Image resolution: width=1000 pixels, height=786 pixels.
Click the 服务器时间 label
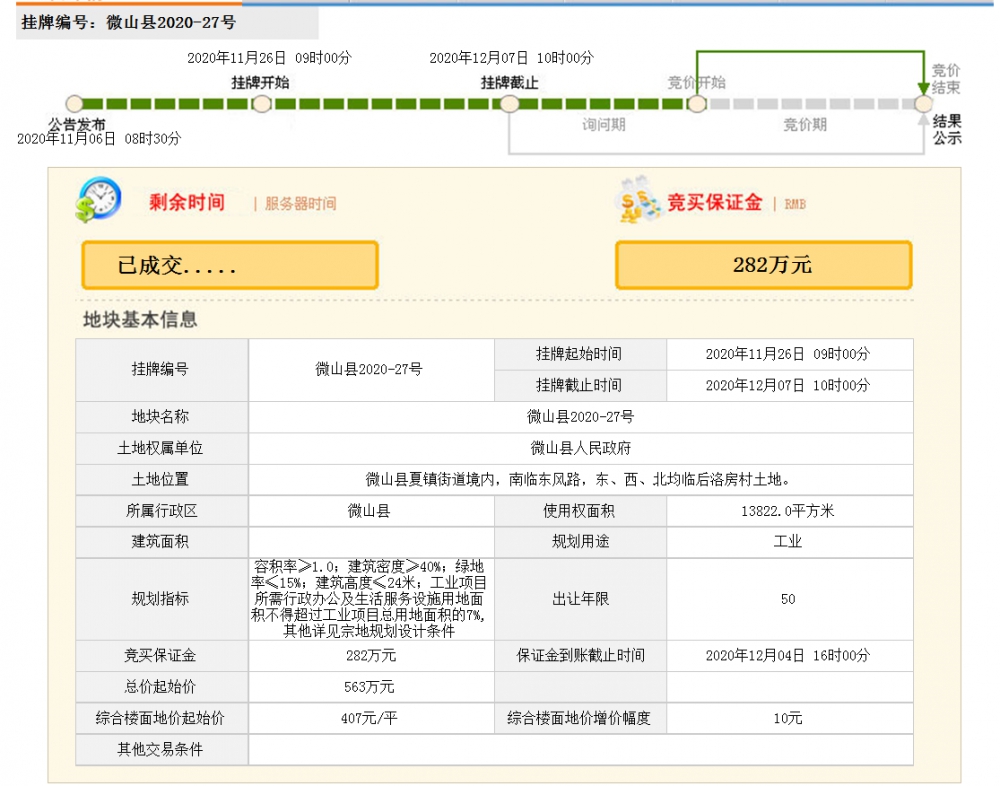coord(300,204)
